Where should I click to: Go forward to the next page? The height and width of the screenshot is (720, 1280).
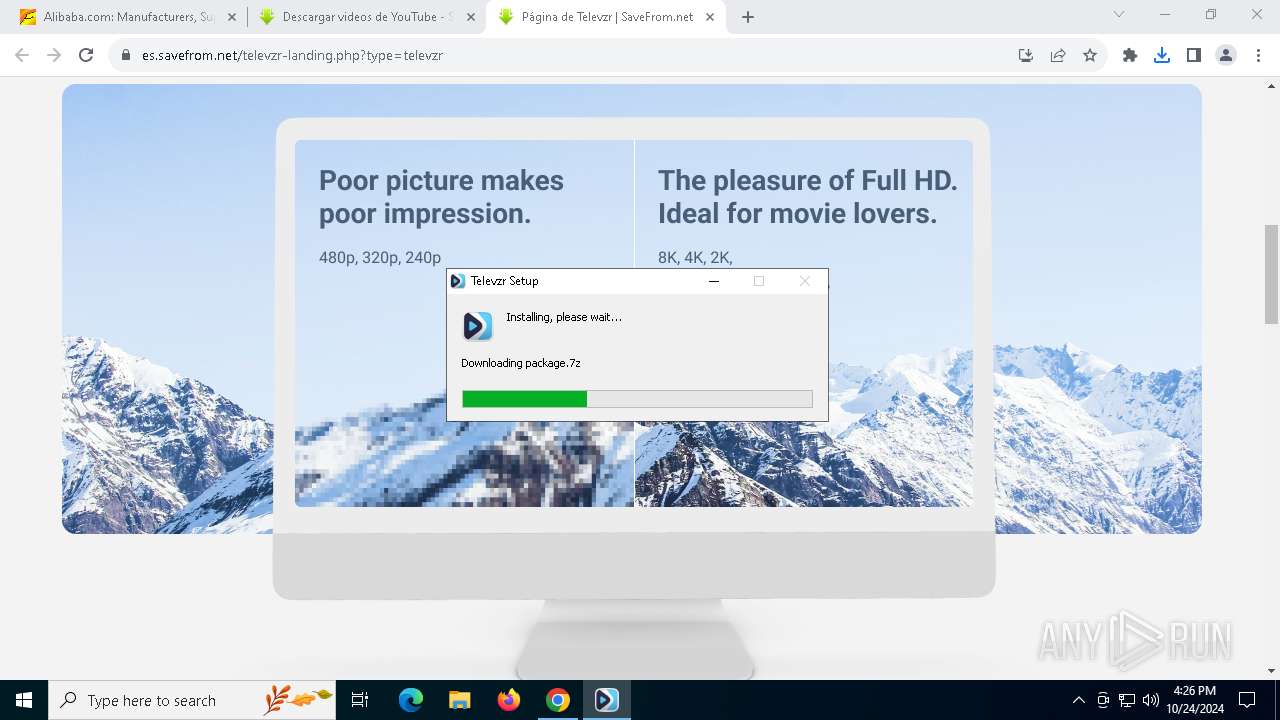[54, 55]
